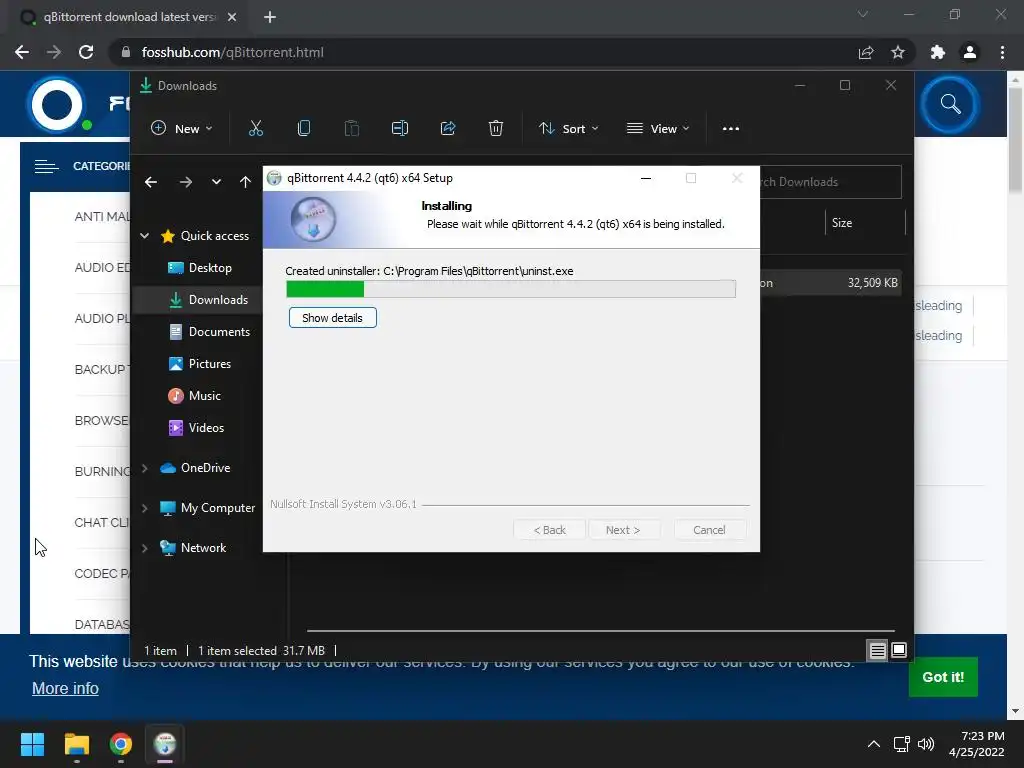Viewport: 1024px width, 768px height.
Task: Click Show details in qBittorrent Setup
Action: pos(332,318)
